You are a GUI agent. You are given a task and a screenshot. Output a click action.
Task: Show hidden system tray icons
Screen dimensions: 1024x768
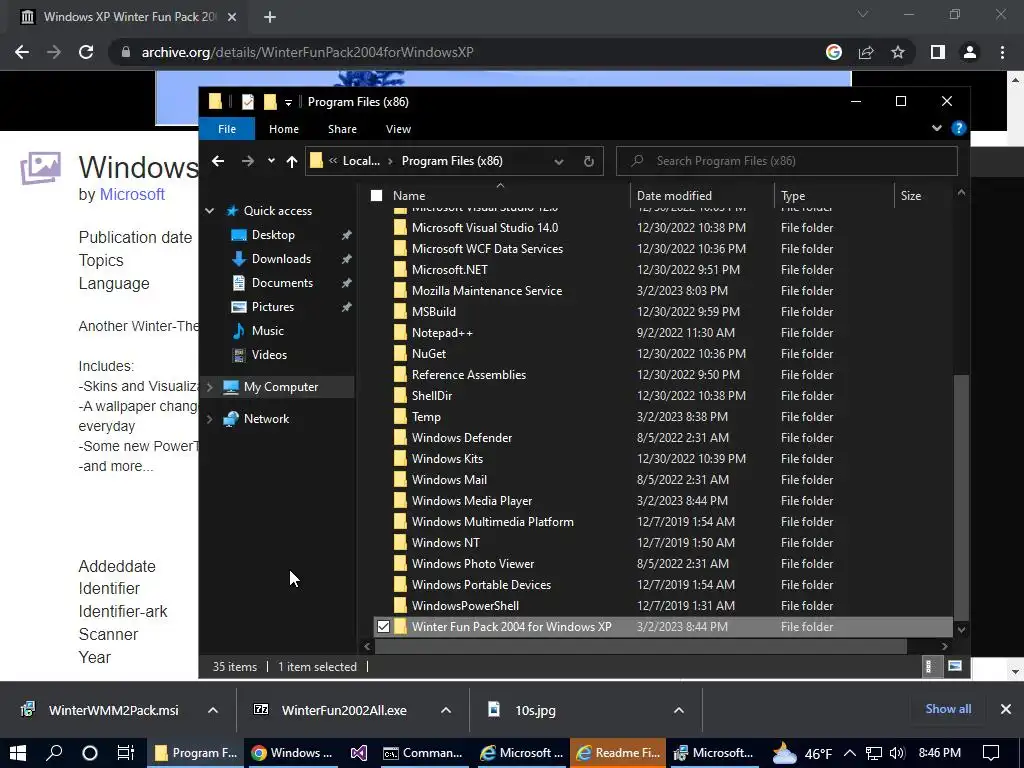coord(850,753)
